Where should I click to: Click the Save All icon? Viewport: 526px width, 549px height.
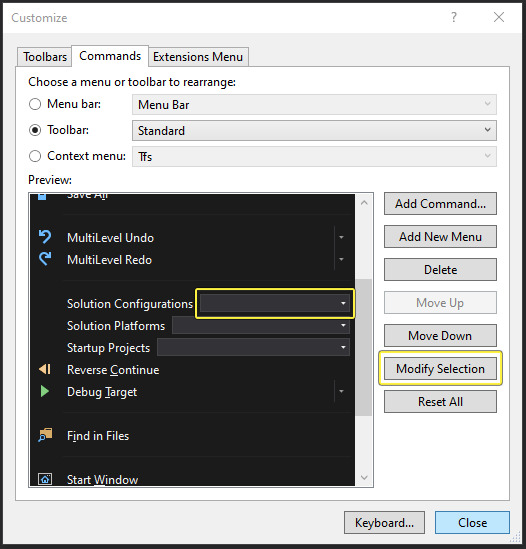42,196
